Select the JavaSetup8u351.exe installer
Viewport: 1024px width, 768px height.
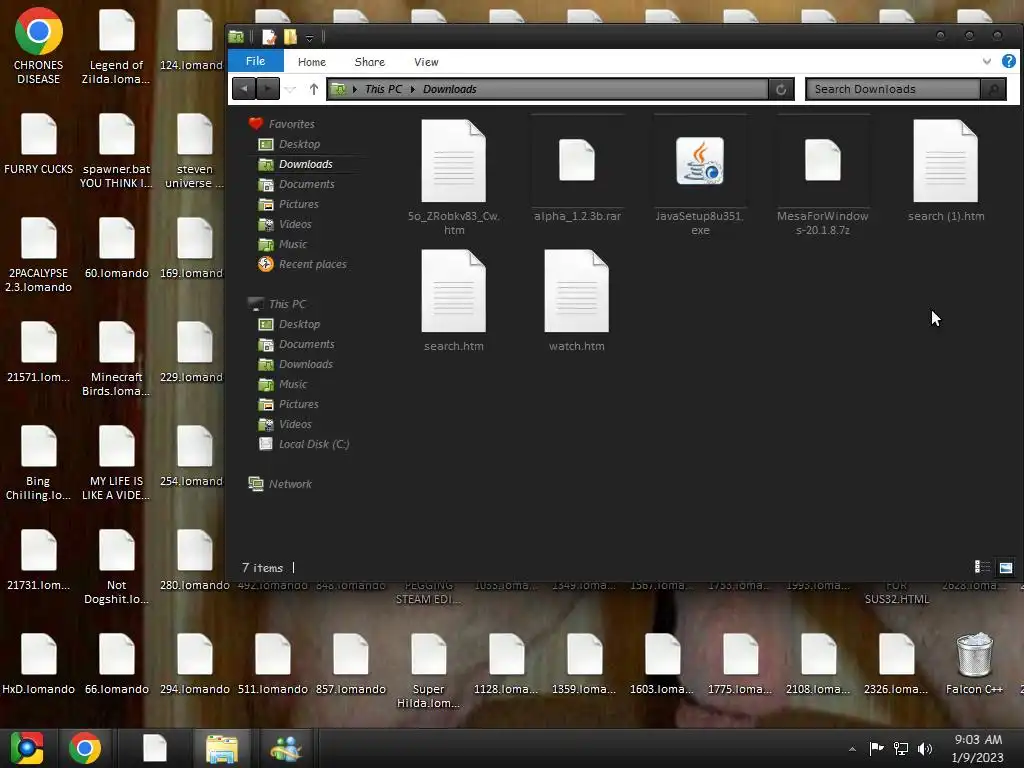tap(699, 176)
